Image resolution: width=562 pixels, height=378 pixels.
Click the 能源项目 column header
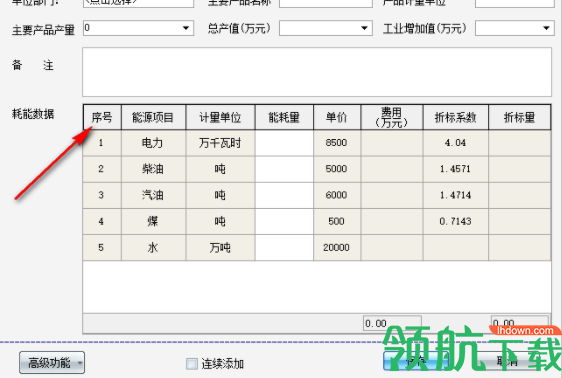pyautogui.click(x=153, y=117)
